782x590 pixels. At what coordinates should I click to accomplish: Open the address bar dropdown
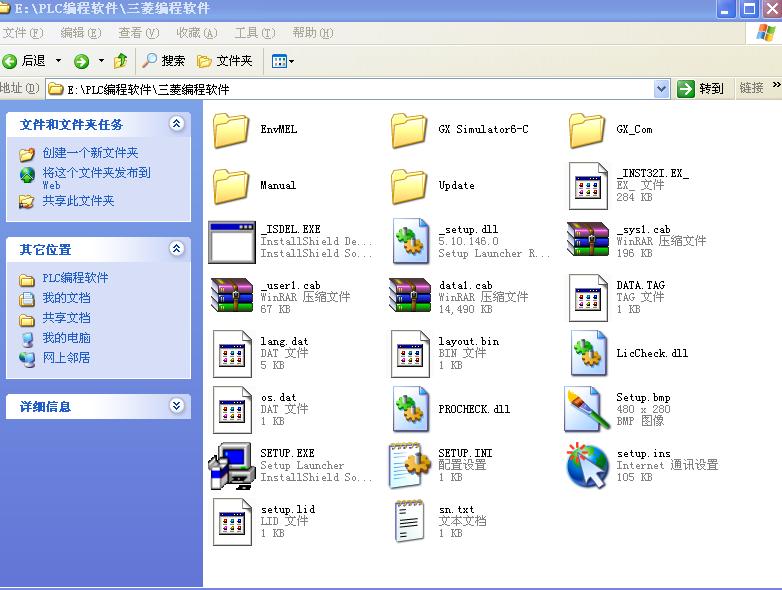[x=661, y=89]
